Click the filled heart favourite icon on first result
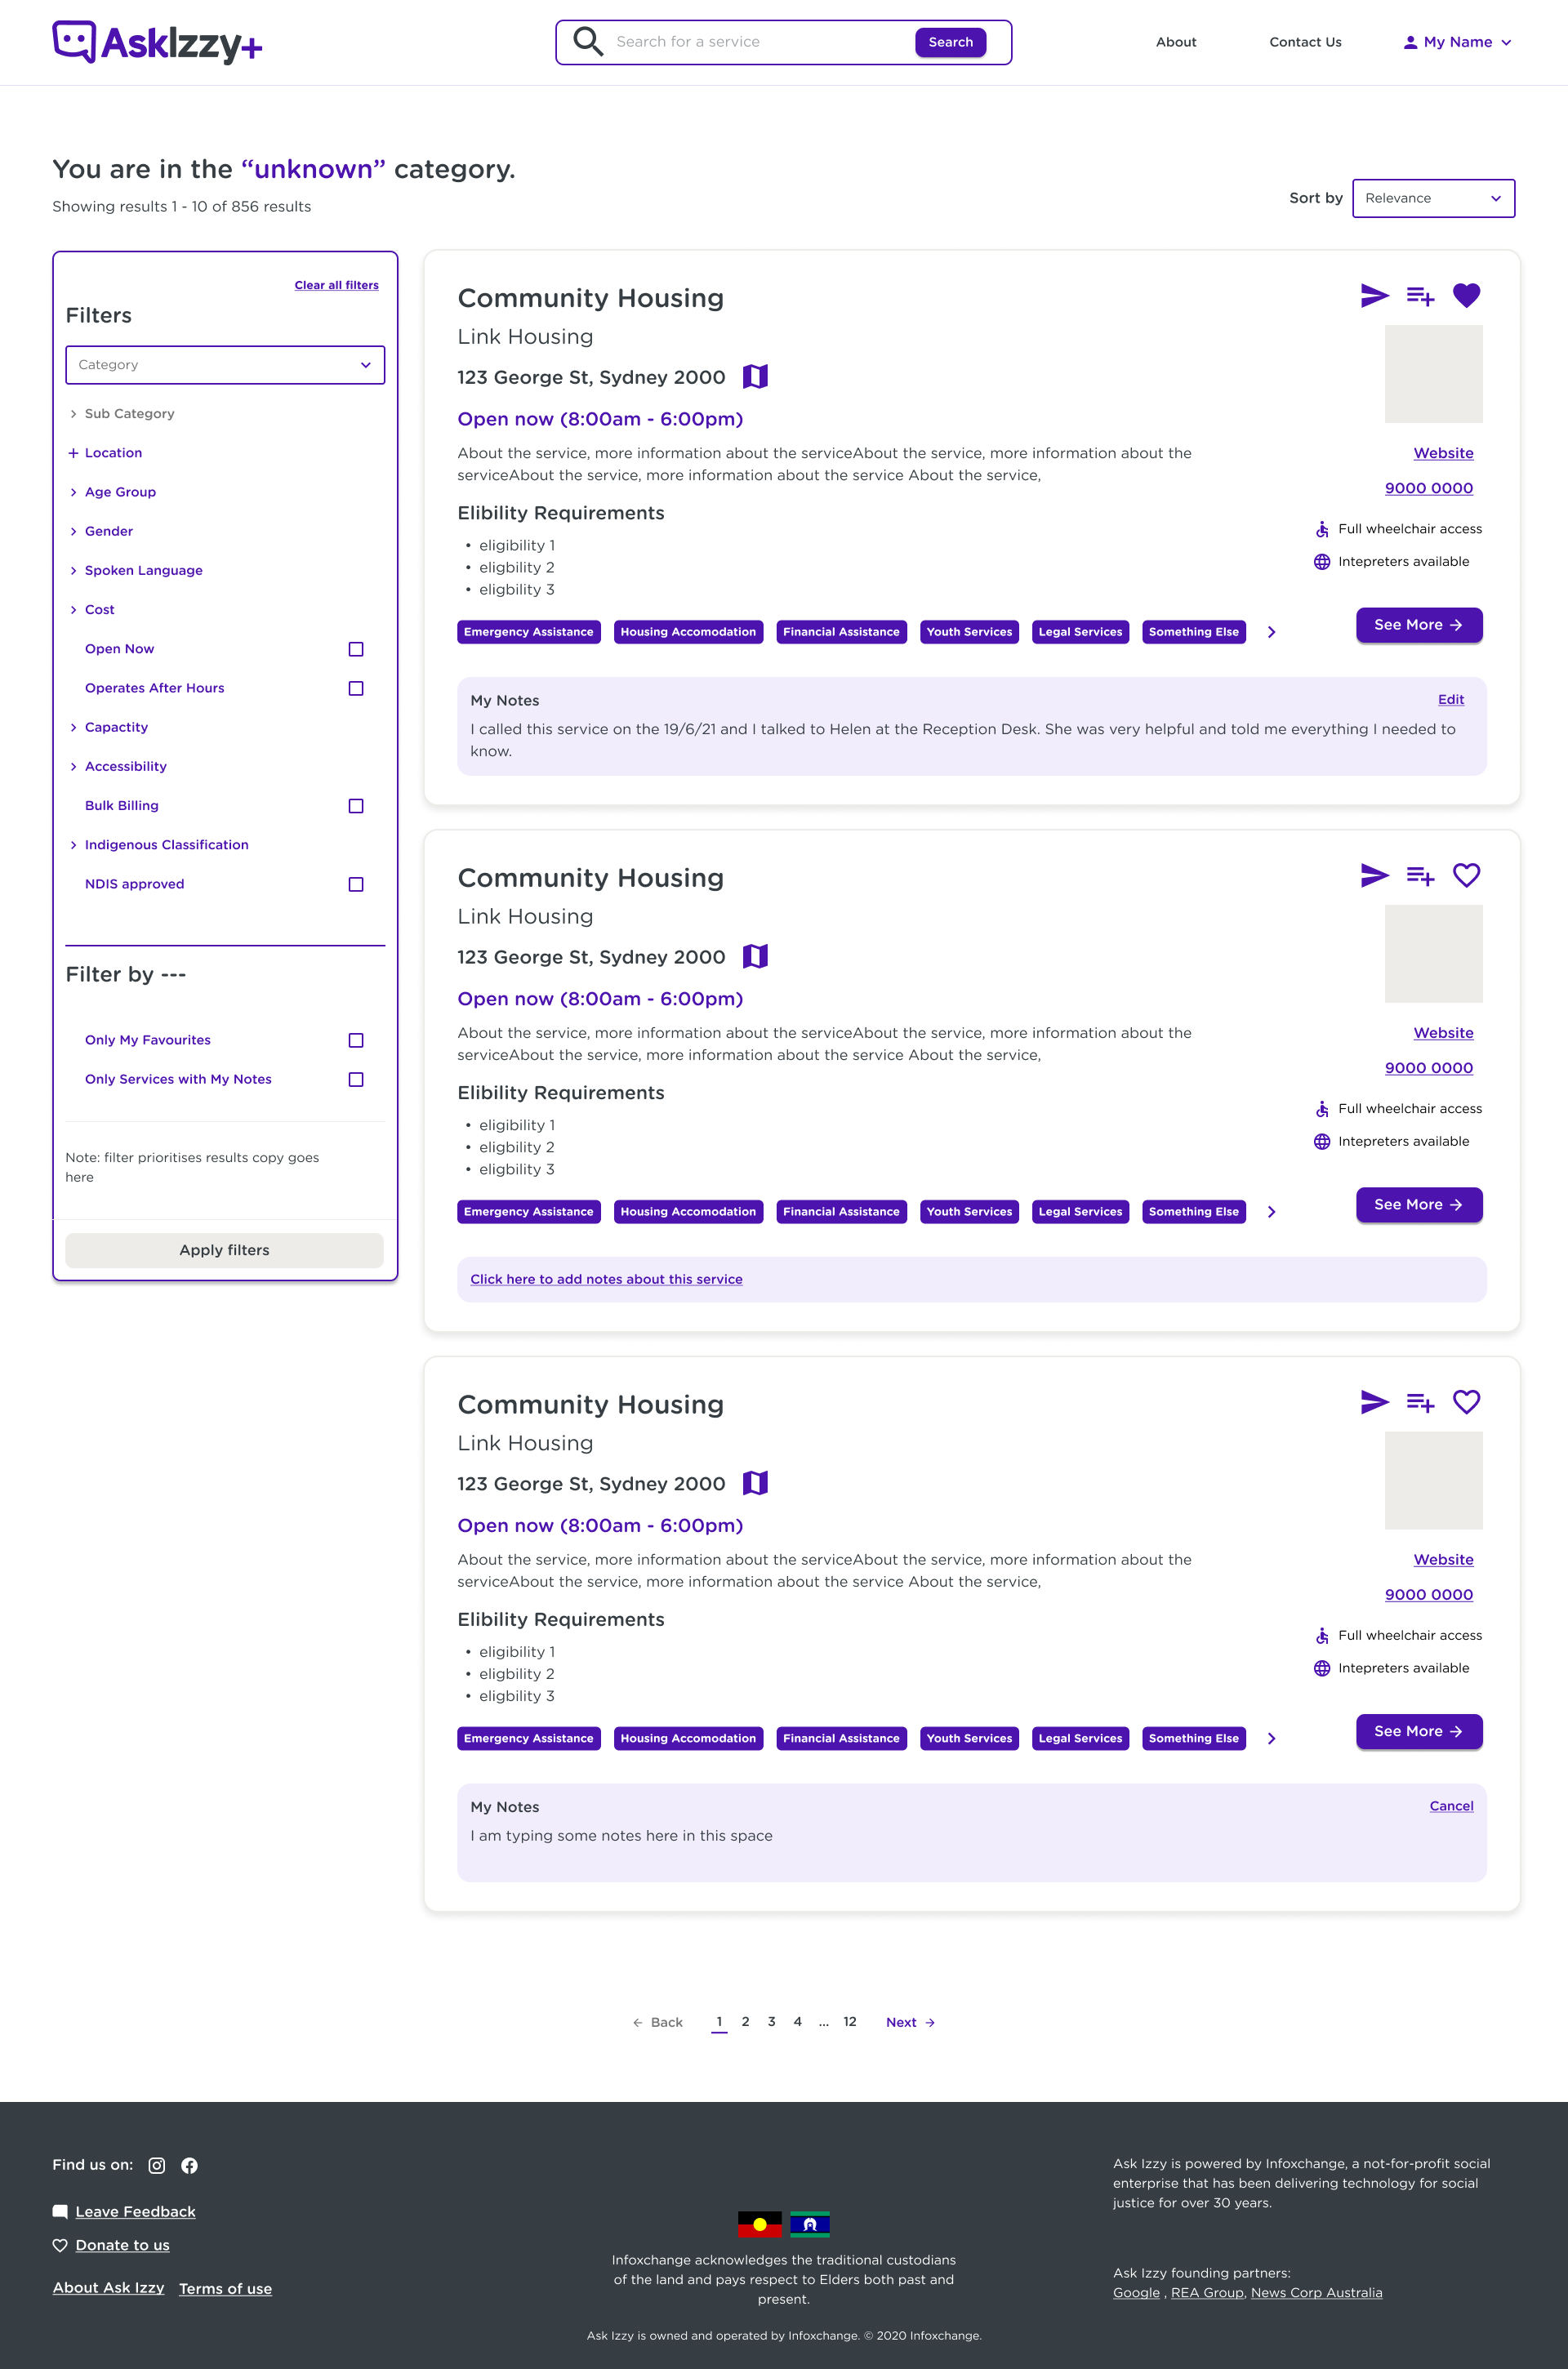The image size is (1568, 2369). point(1466,295)
